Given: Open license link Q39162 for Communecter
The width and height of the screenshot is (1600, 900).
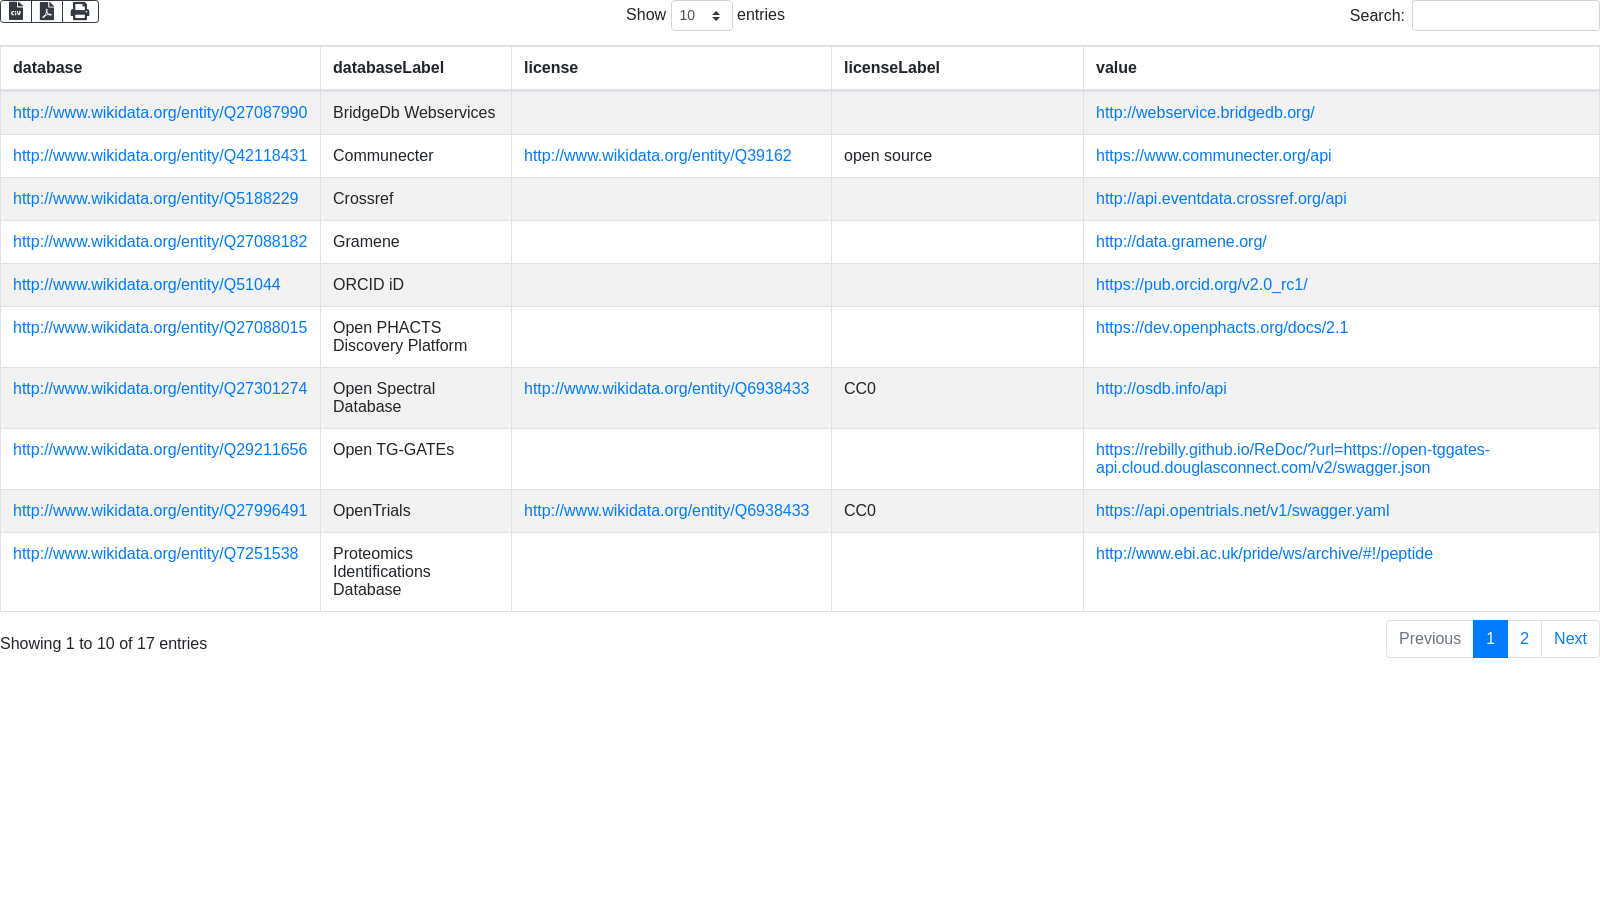Looking at the screenshot, I should pos(657,156).
